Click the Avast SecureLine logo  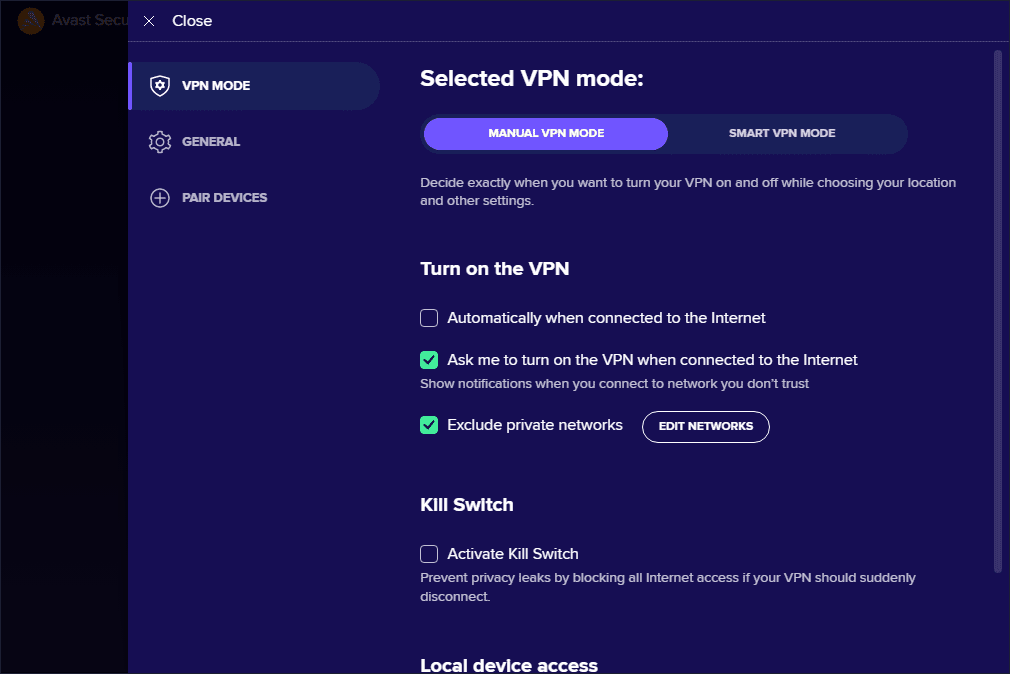[x=30, y=20]
